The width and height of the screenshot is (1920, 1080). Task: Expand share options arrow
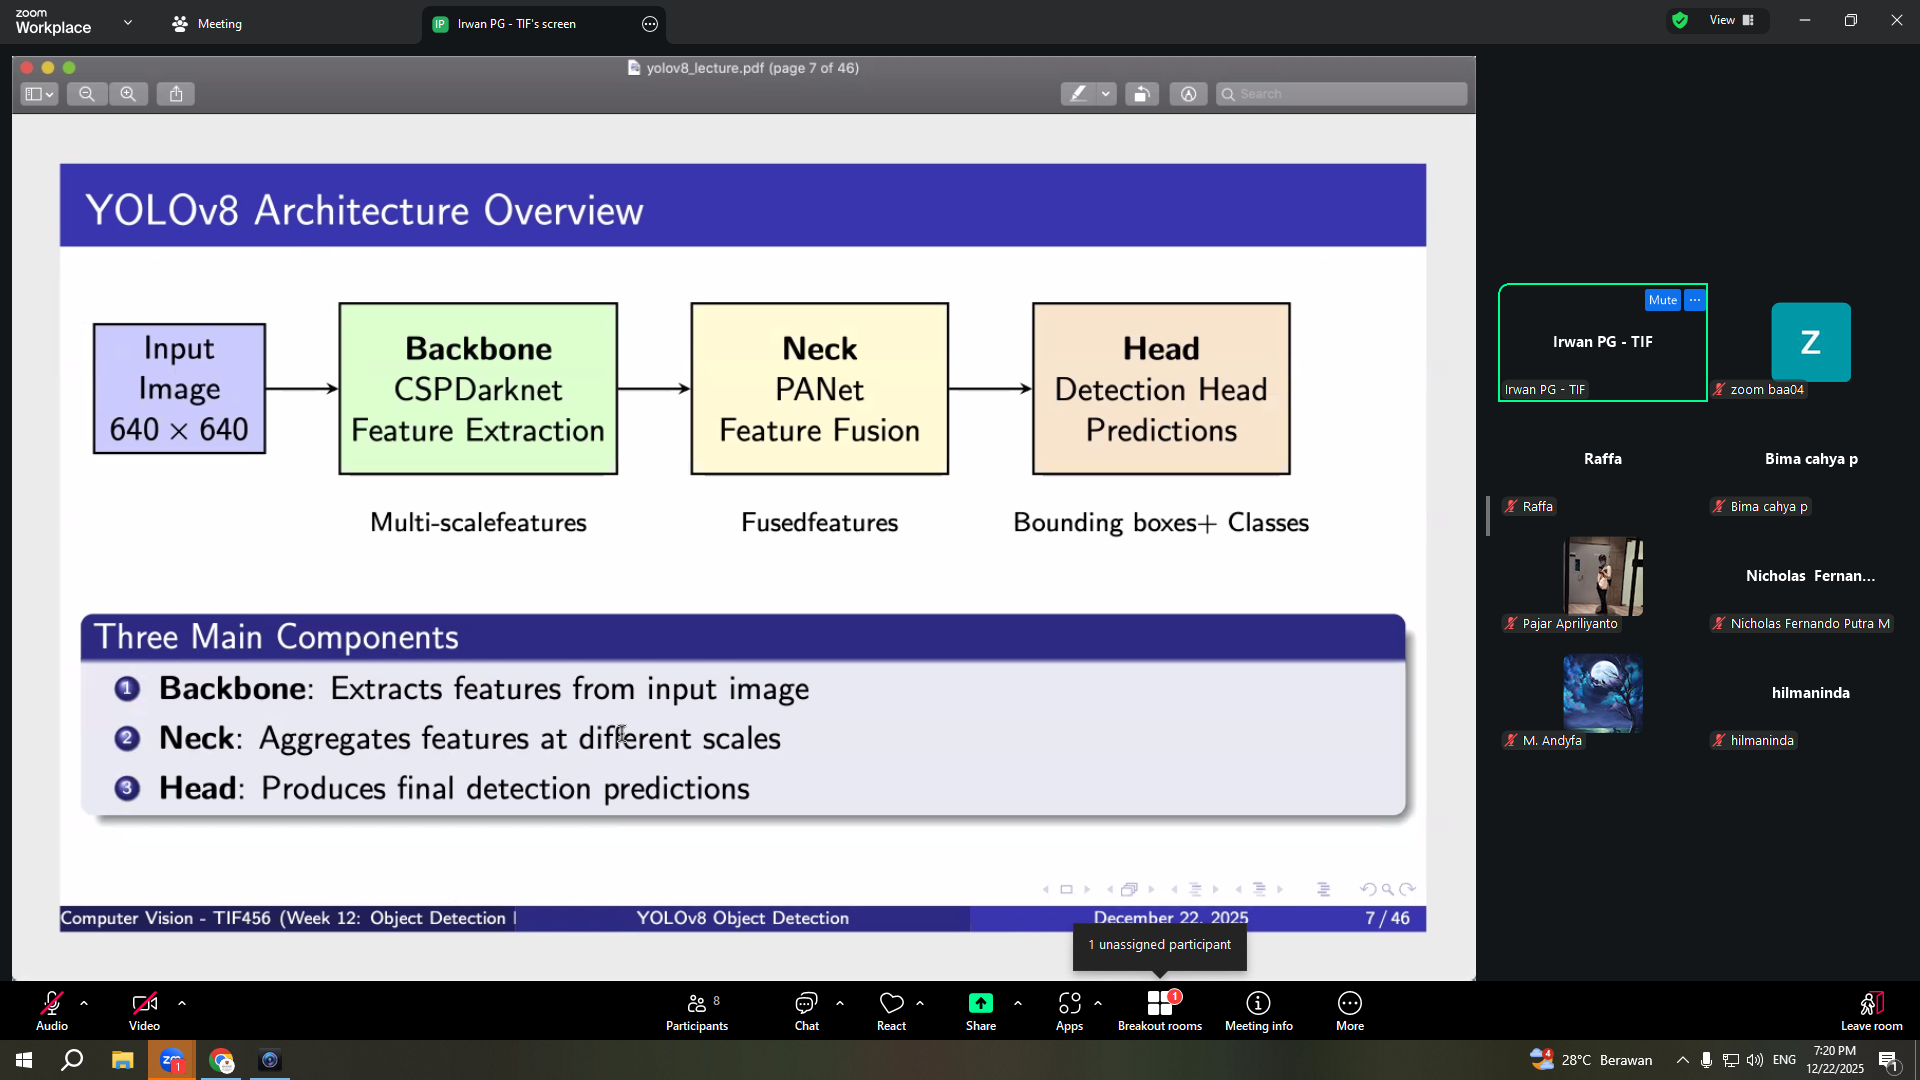(x=1018, y=1003)
